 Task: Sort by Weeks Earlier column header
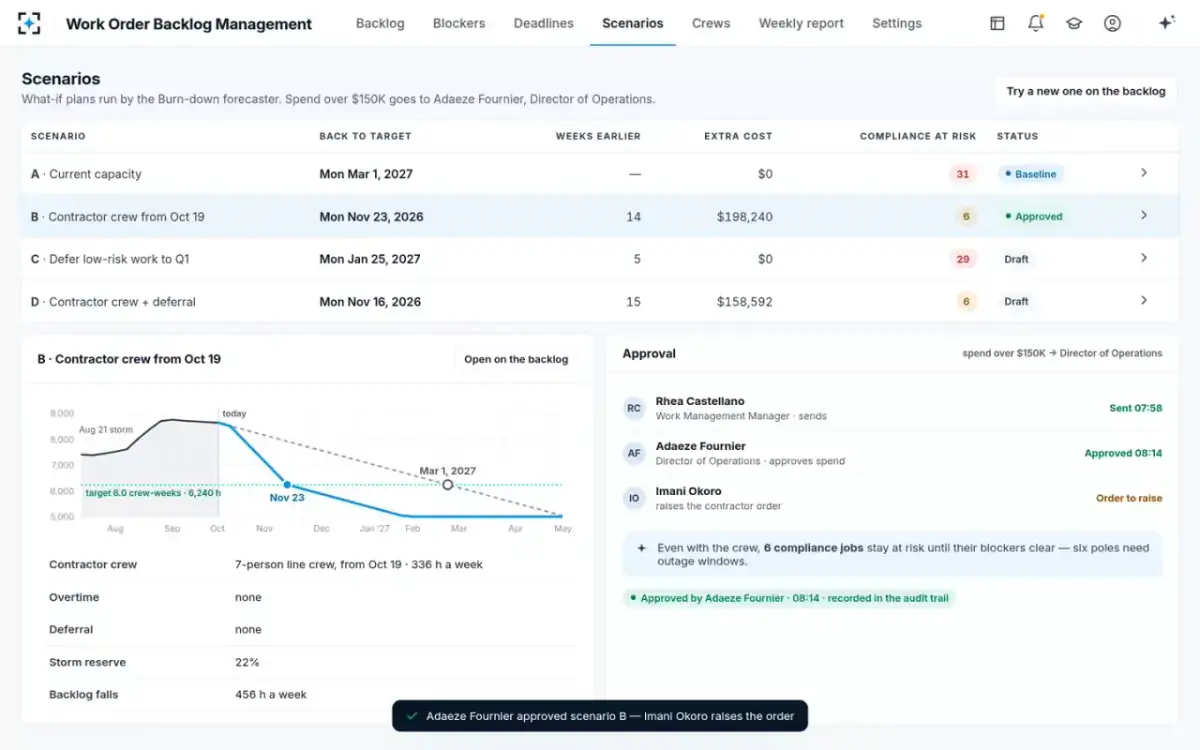click(x=598, y=136)
